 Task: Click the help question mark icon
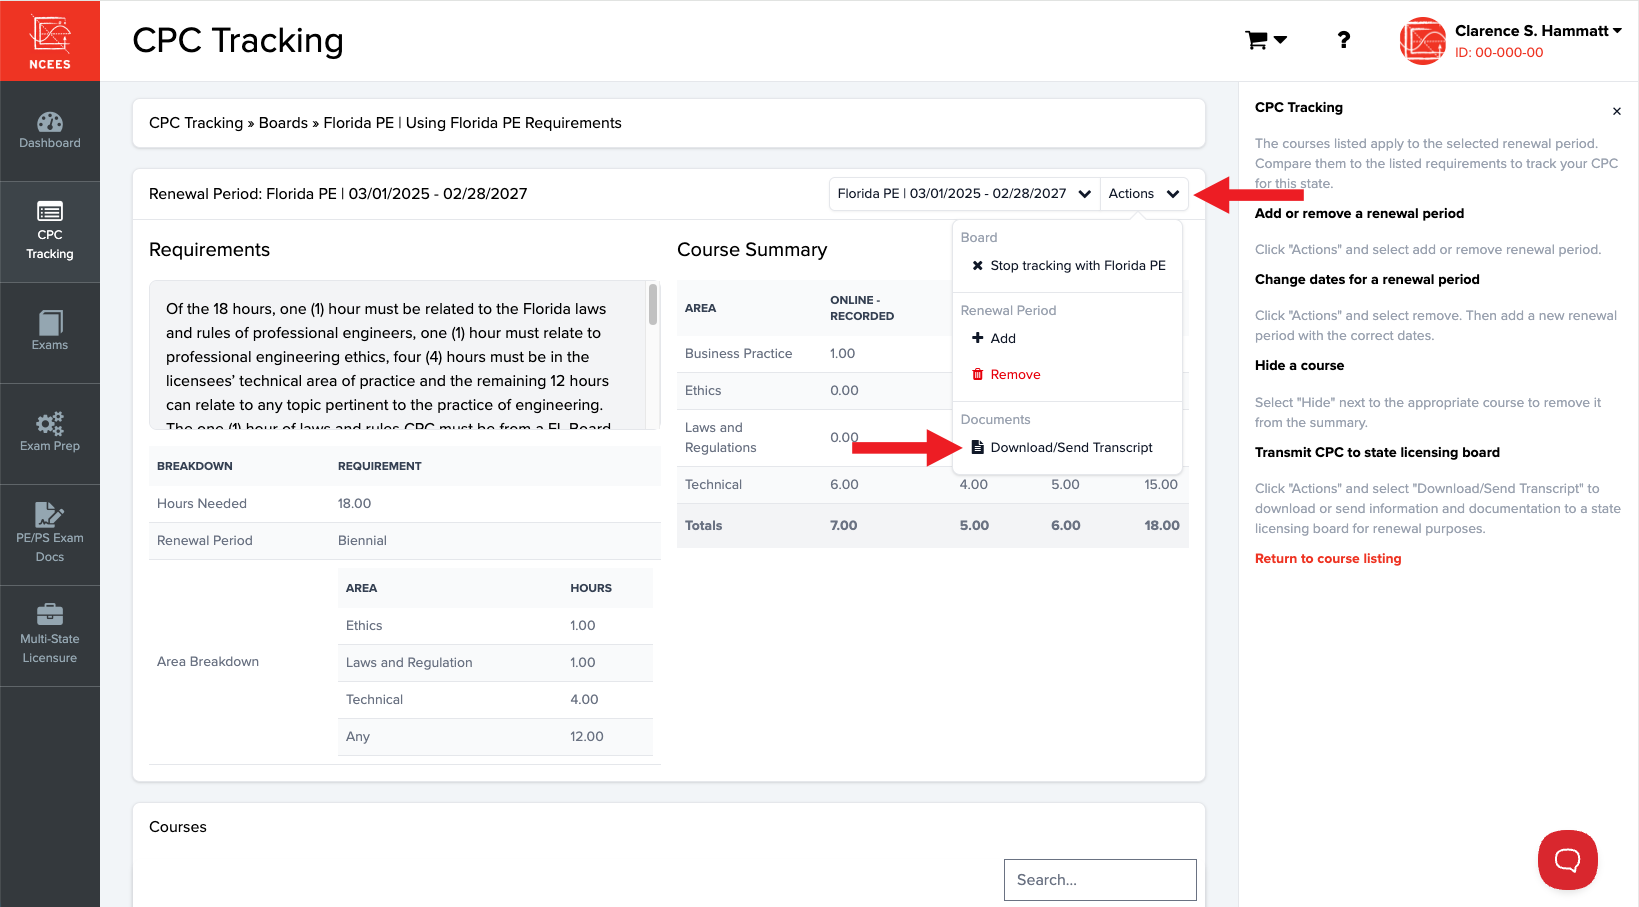click(x=1344, y=40)
